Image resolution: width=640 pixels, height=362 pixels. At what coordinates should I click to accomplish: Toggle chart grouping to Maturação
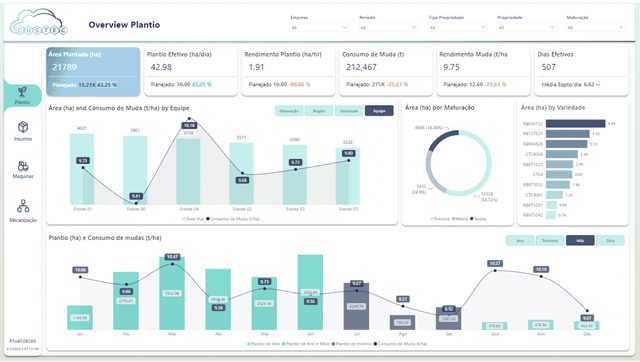pyautogui.click(x=289, y=111)
